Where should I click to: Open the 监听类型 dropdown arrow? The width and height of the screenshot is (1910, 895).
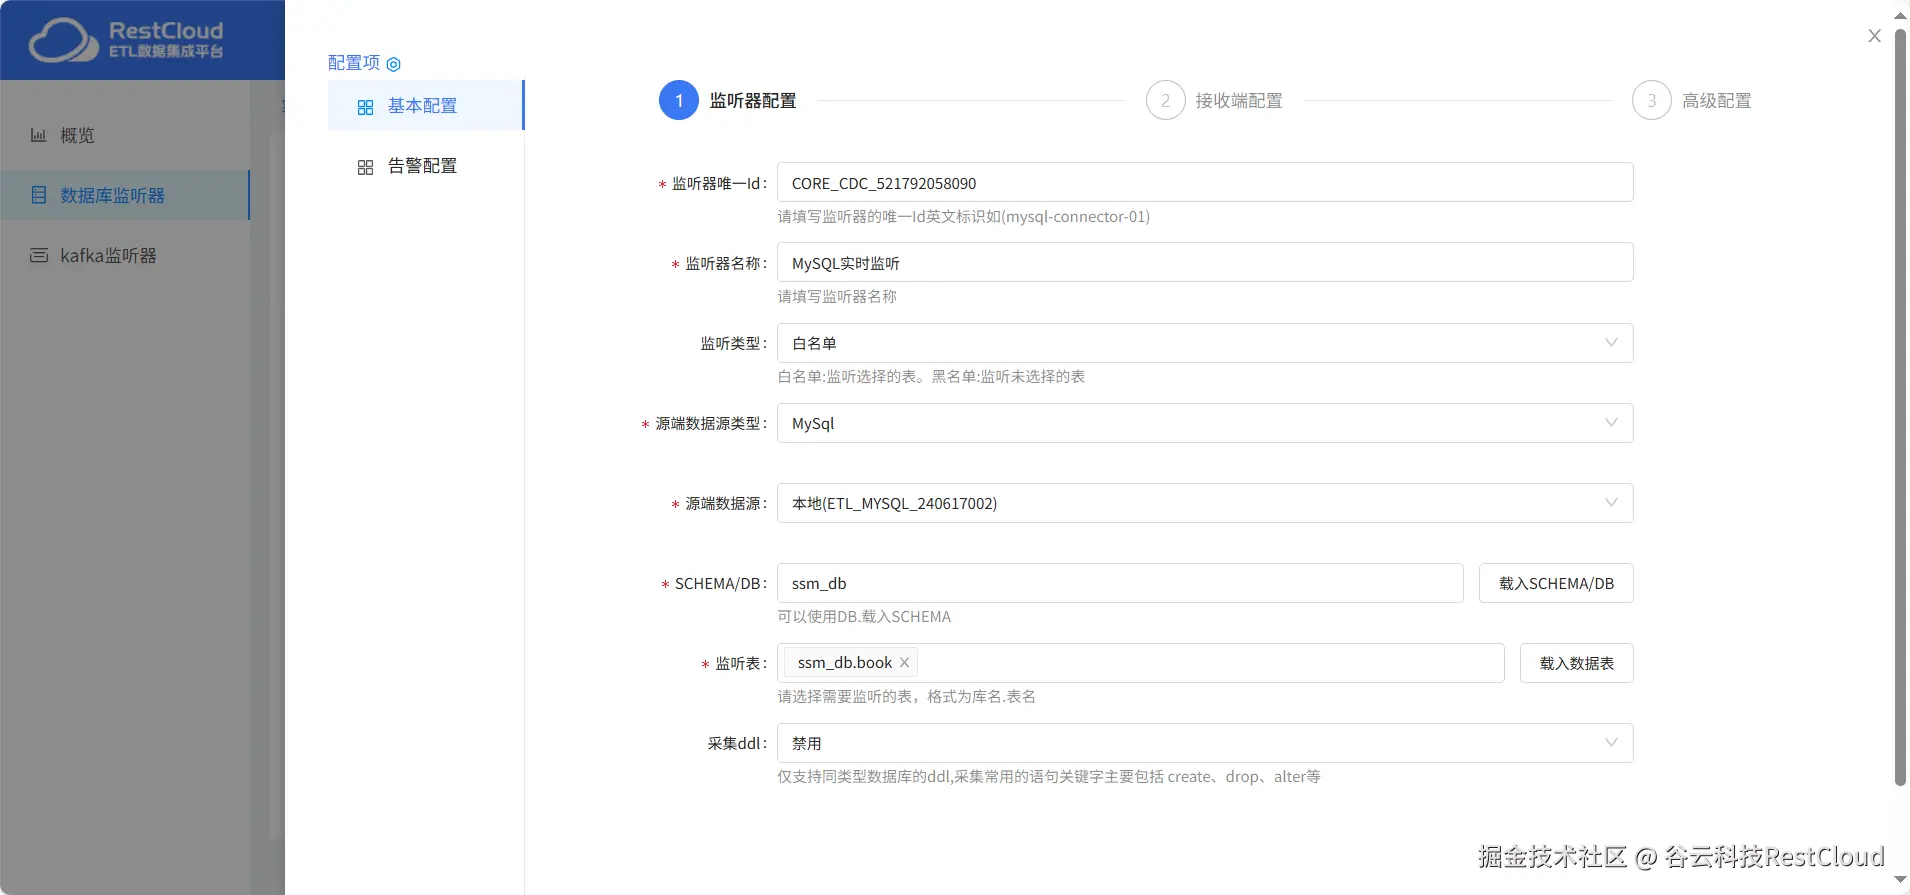1611,343
